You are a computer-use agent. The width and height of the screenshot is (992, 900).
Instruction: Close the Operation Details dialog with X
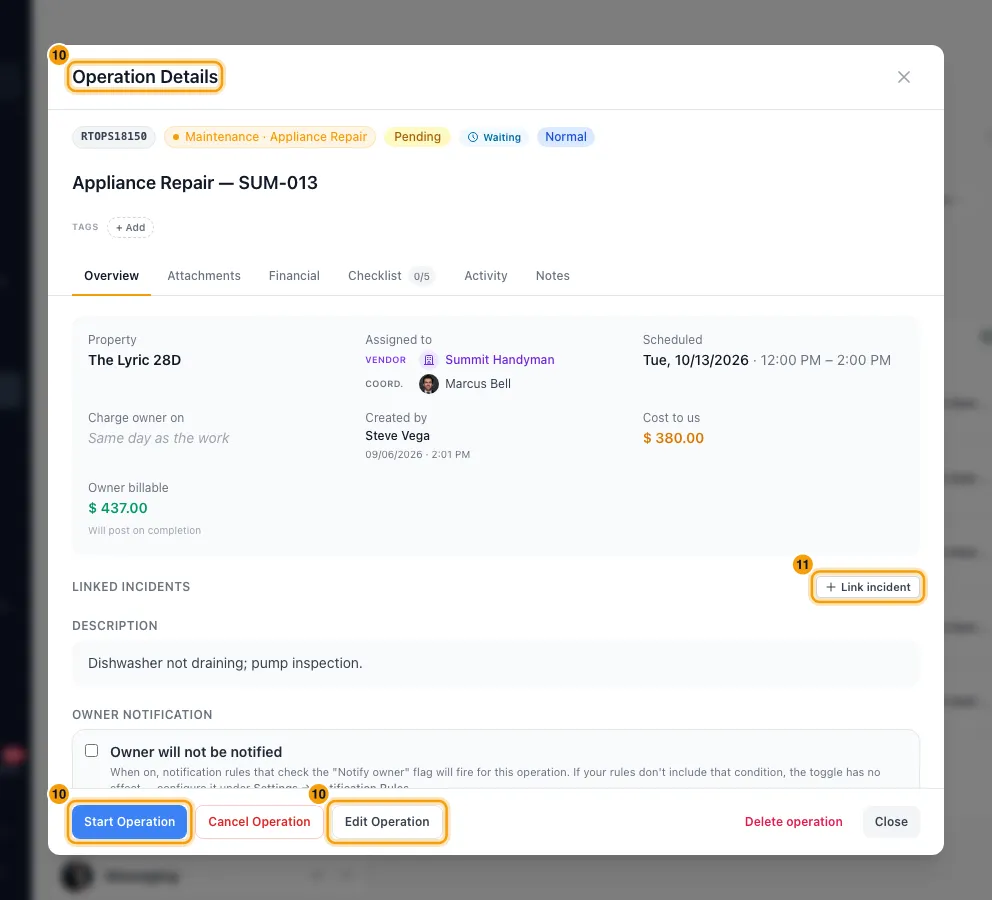pos(903,77)
